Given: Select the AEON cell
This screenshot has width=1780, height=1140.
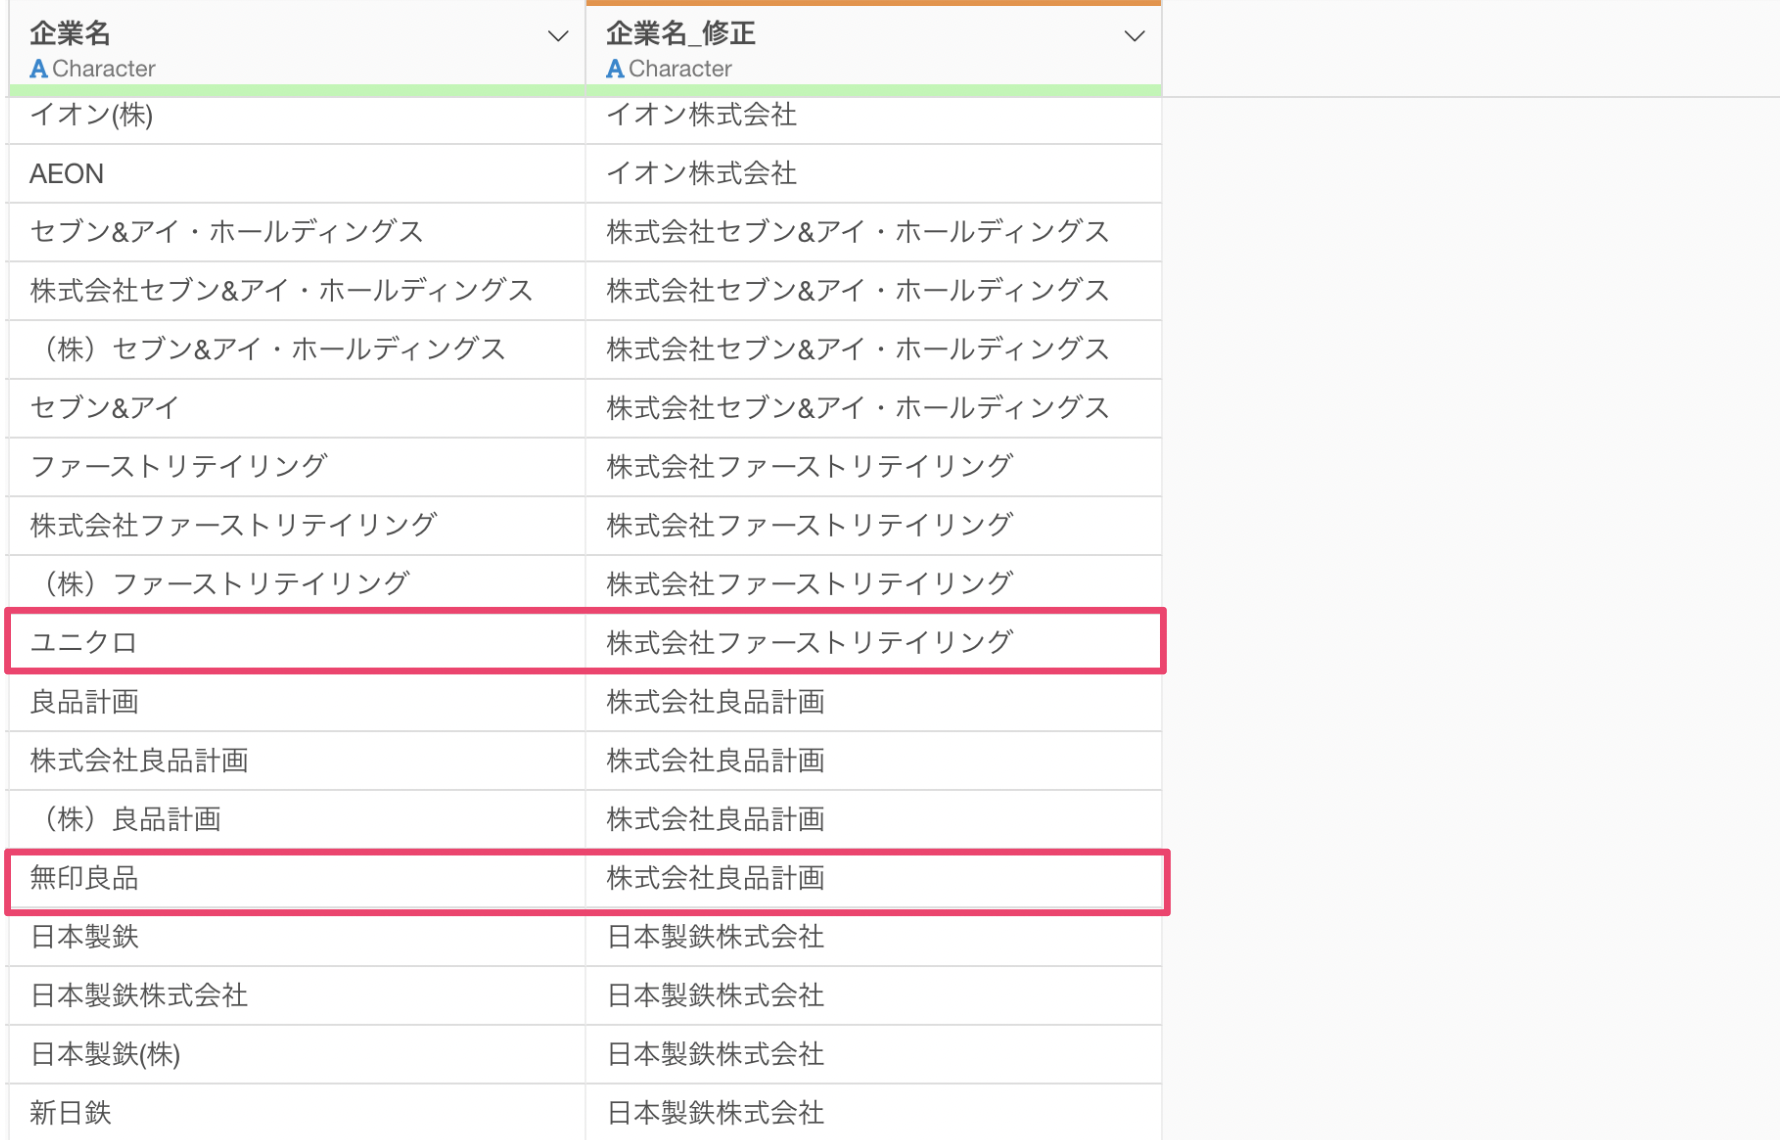Looking at the screenshot, I should pyautogui.click(x=66, y=174).
